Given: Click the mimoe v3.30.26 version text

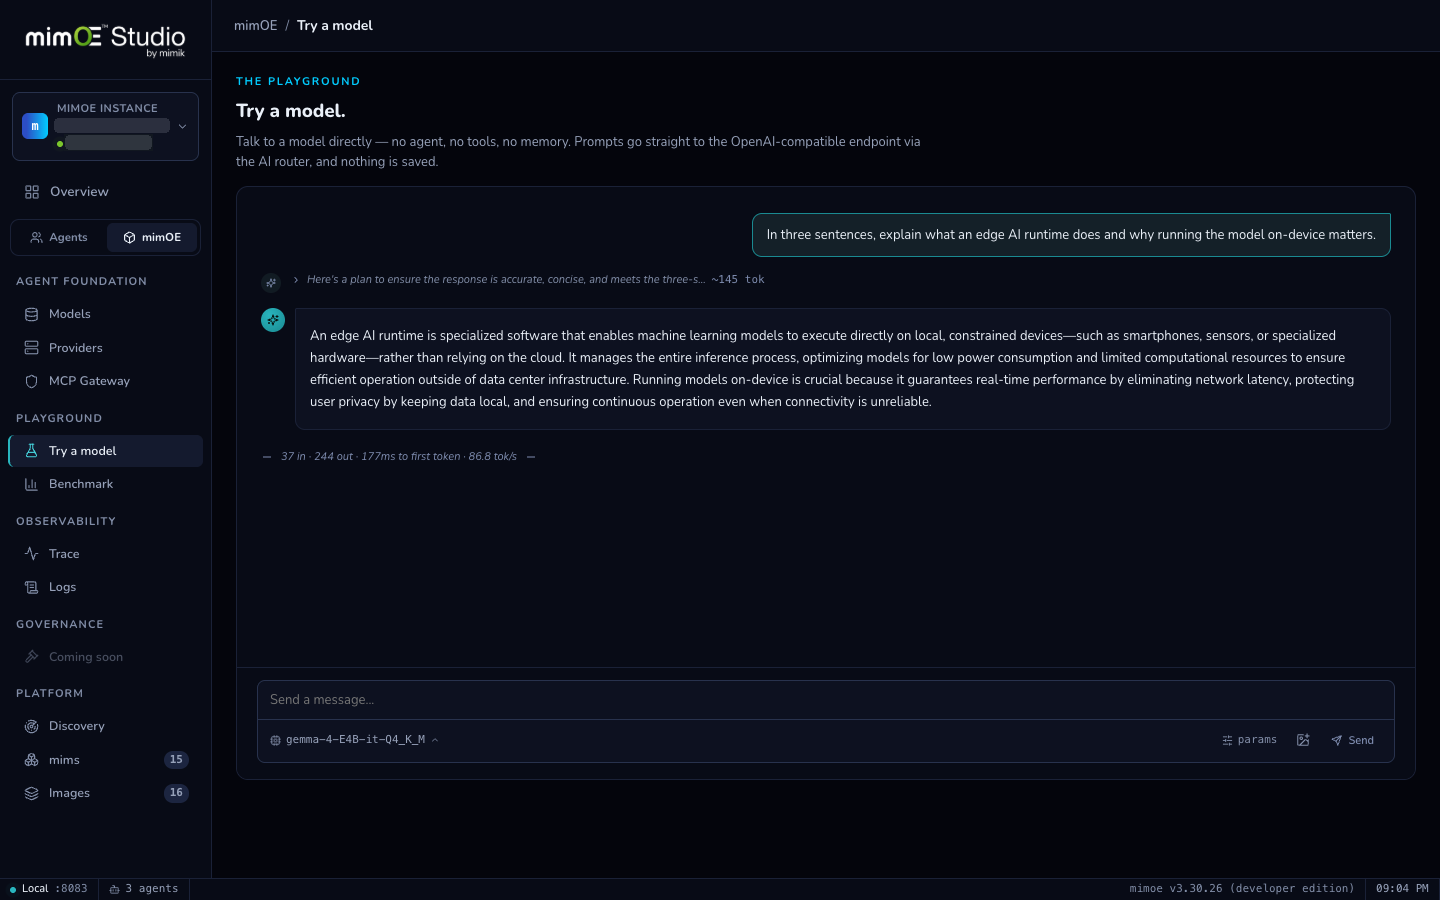Looking at the screenshot, I should pyautogui.click(x=1242, y=889).
